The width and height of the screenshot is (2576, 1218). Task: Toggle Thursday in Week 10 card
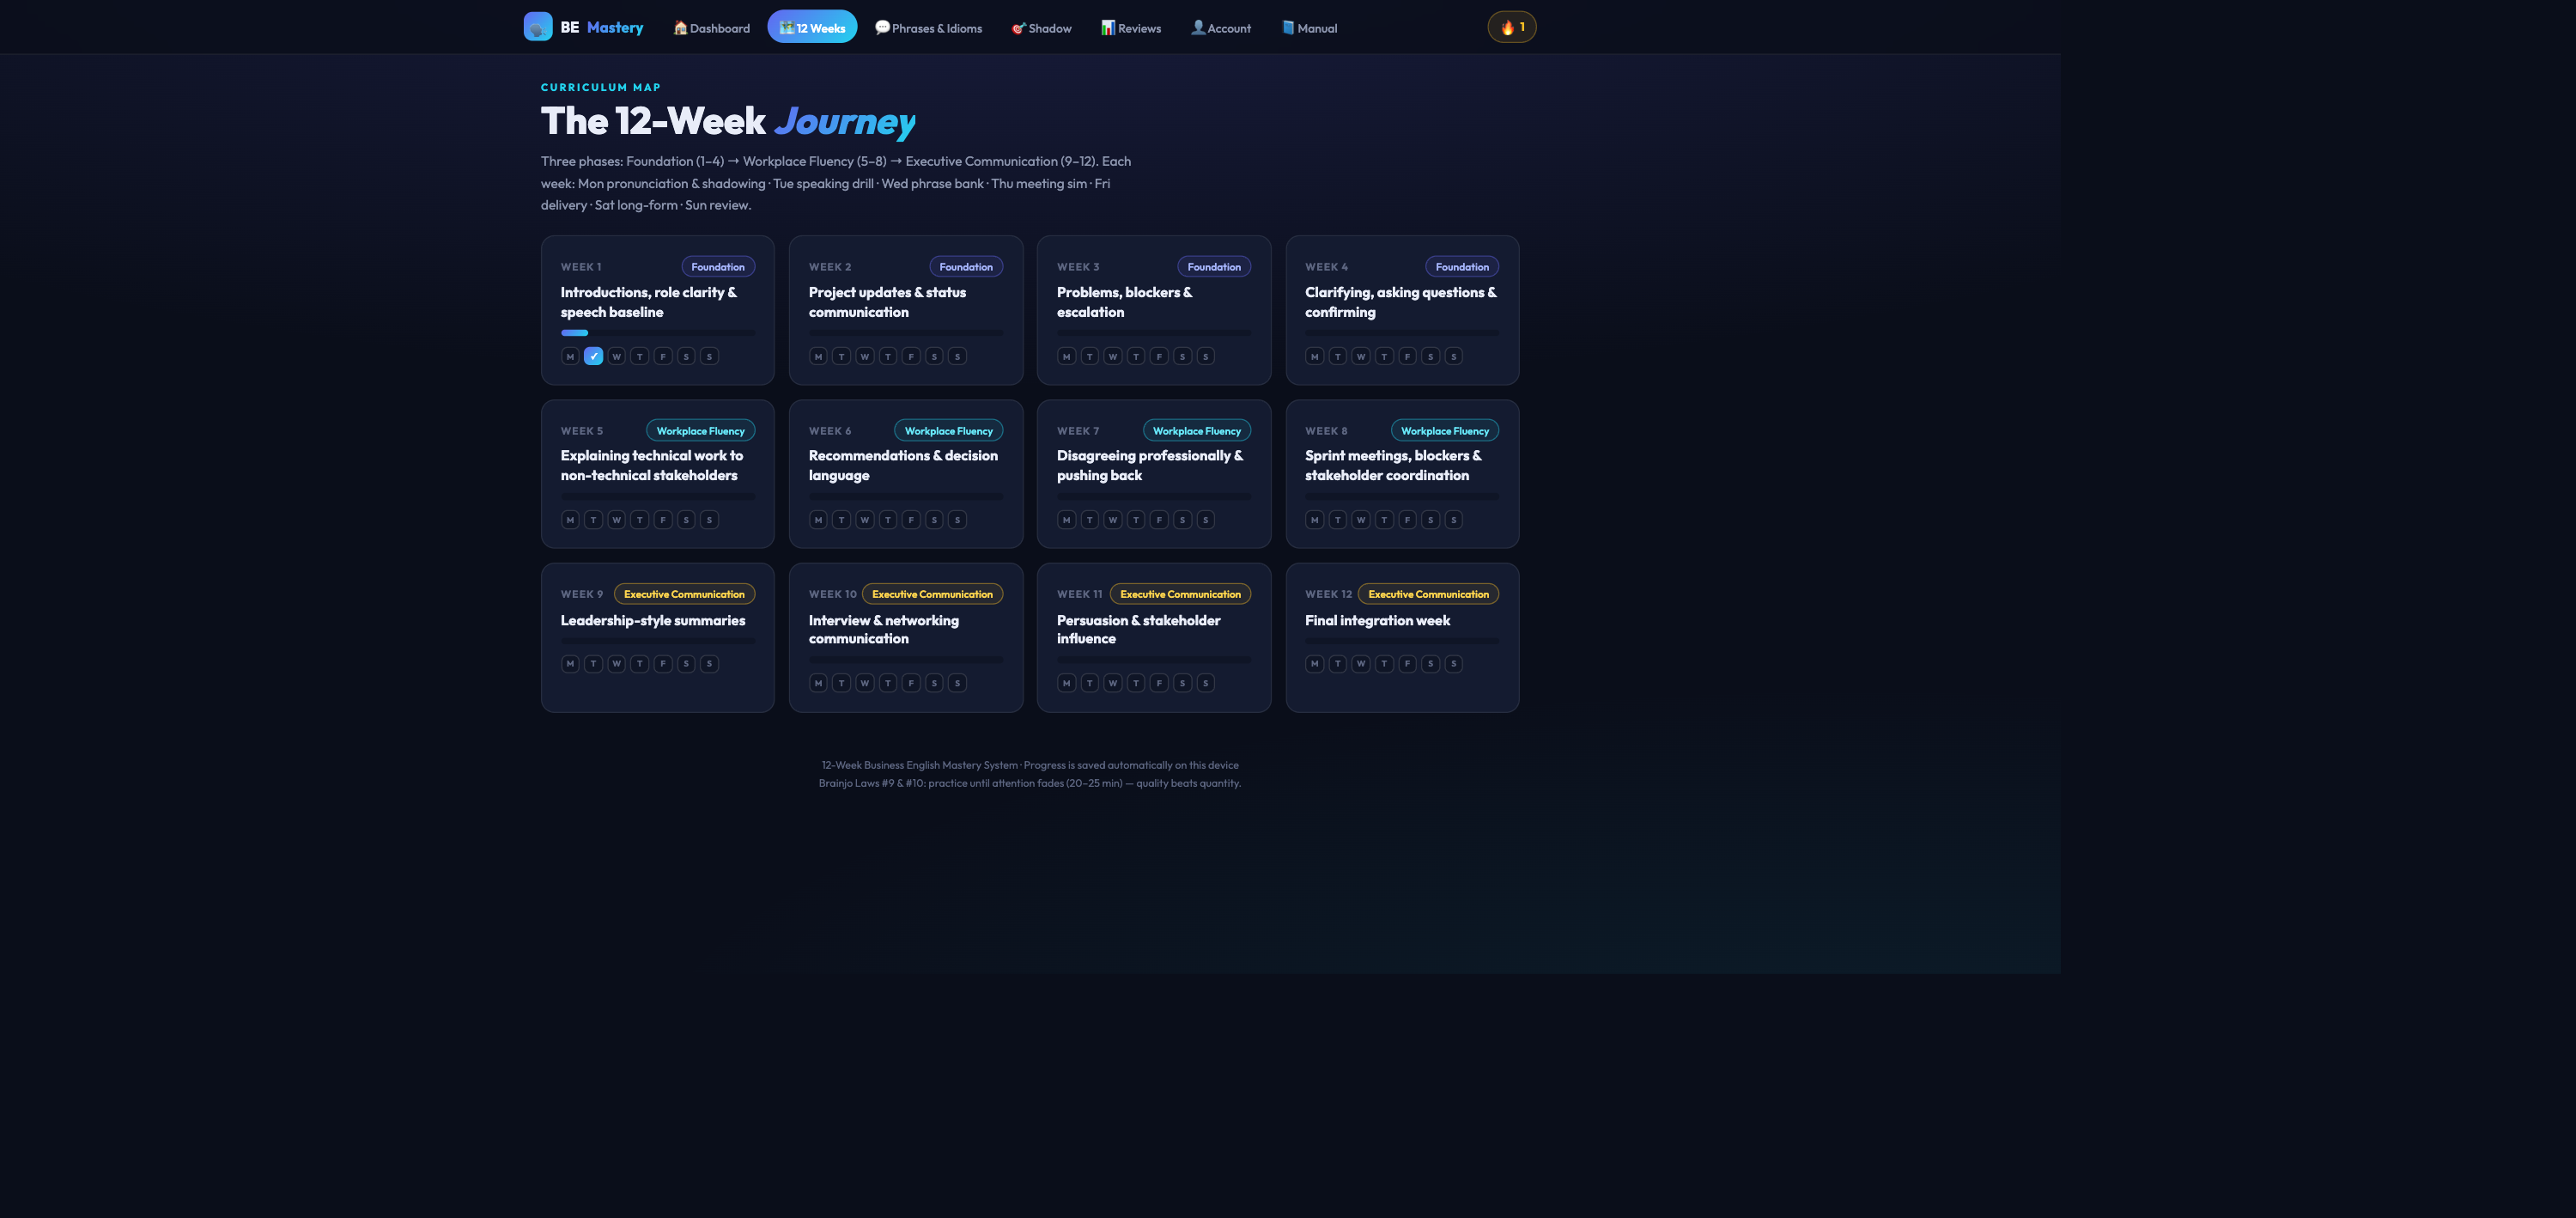(888, 683)
